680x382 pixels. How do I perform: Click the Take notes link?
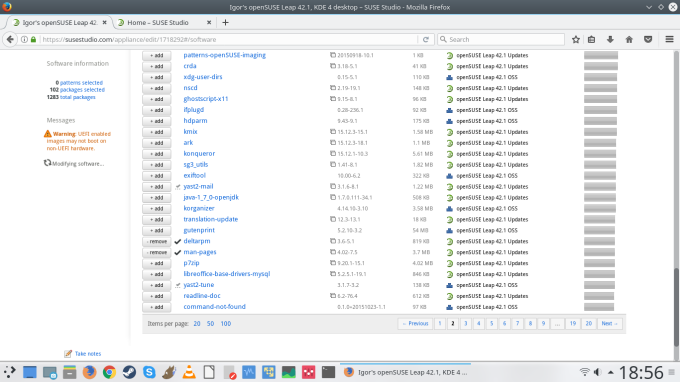click(88, 354)
